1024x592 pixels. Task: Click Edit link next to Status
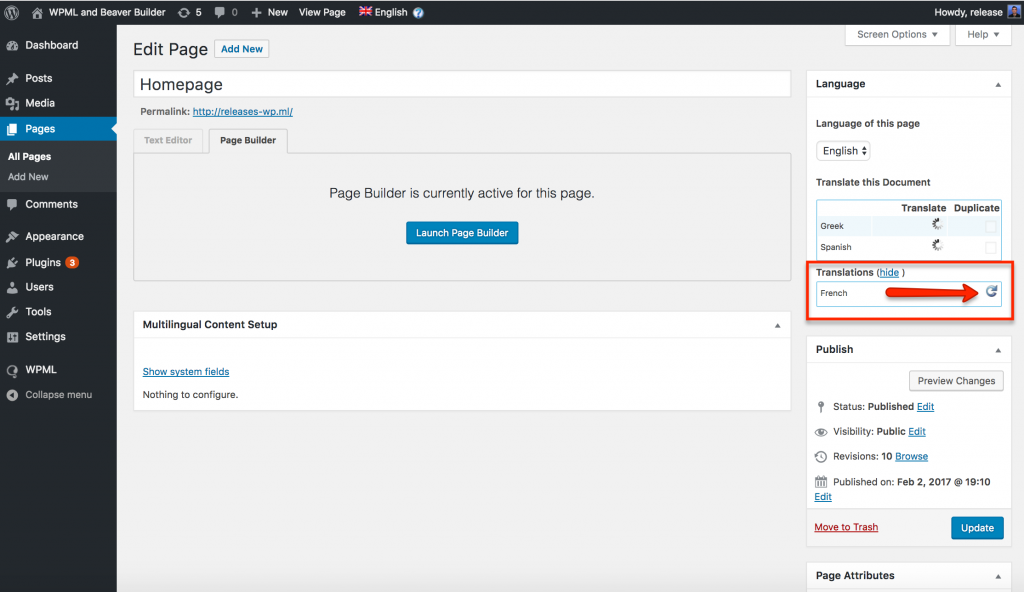[925, 407]
